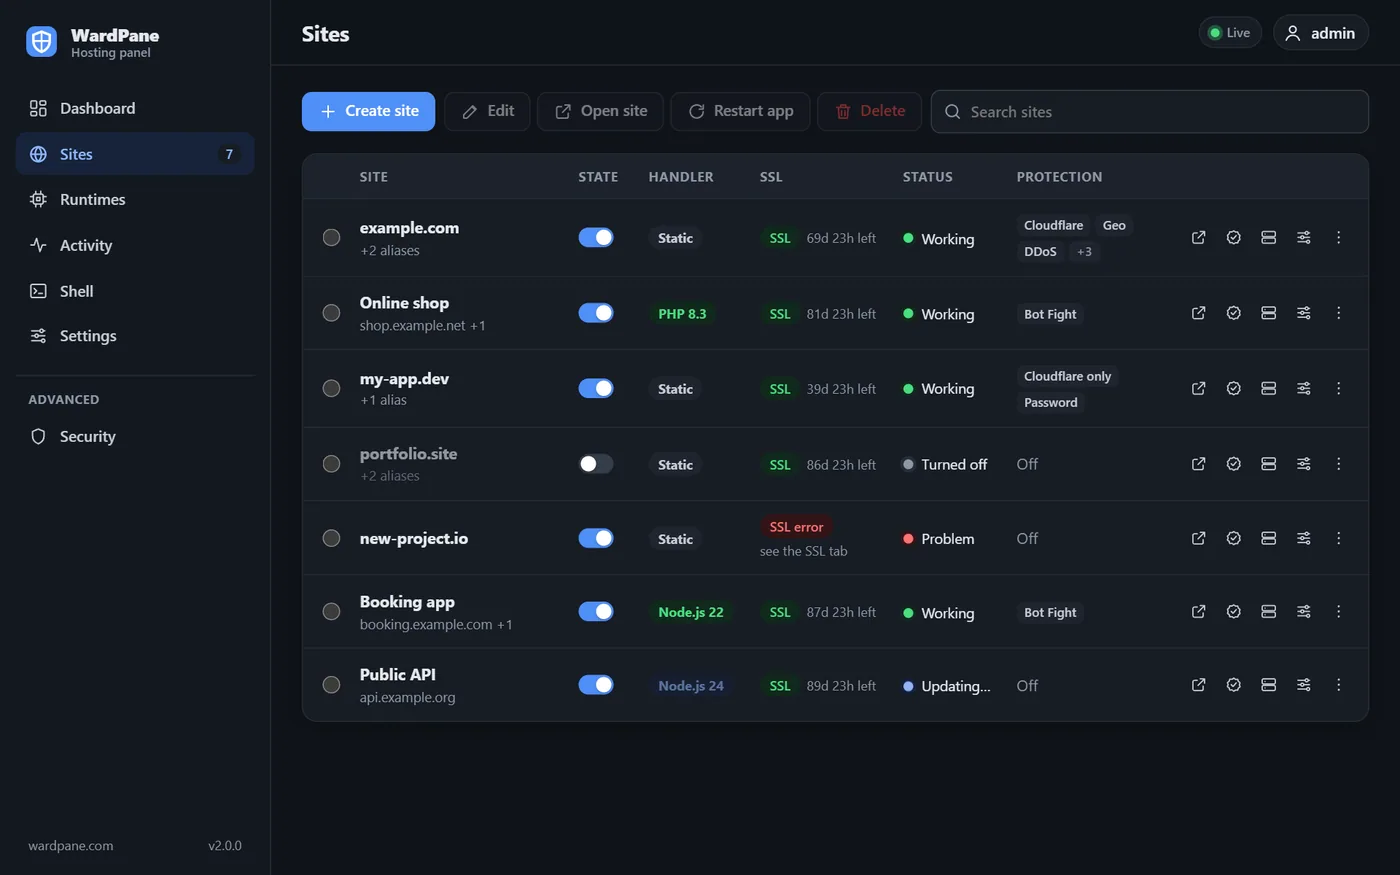Click server icon in portfolio.site row
The image size is (1400, 875).
[1268, 464]
